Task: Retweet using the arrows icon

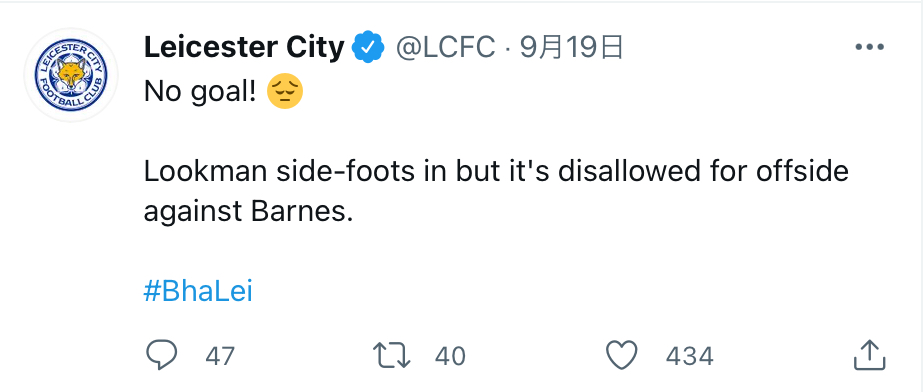Action: click(391, 356)
